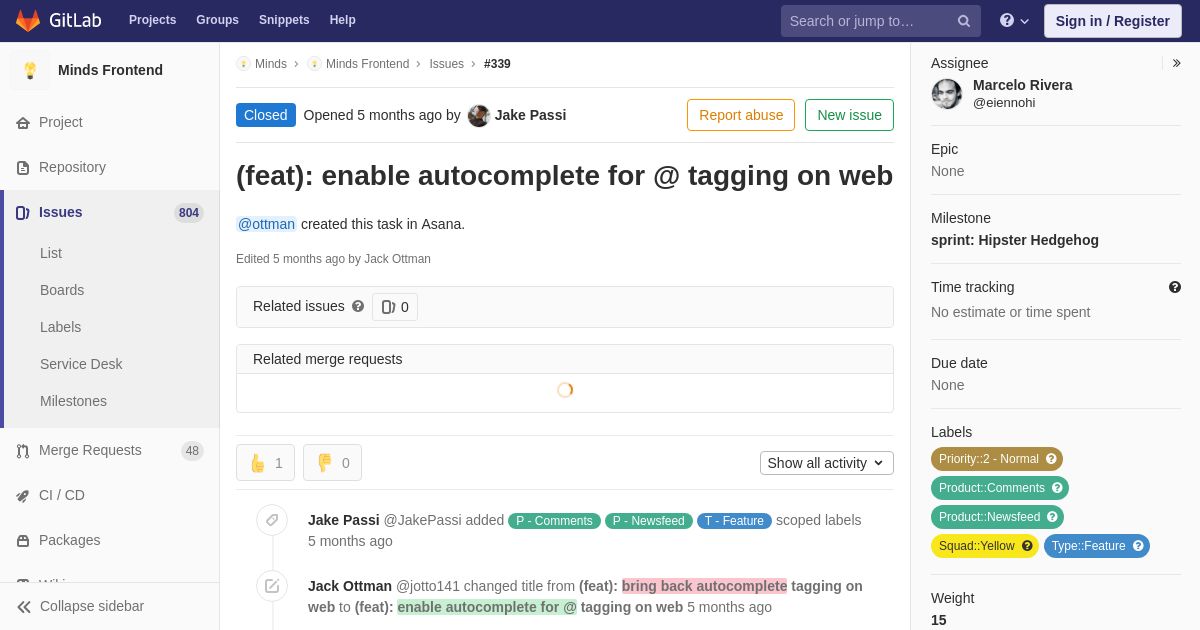Viewport: 1200px width, 630px height.
Task: Select List under Issues
Action: coord(51,253)
